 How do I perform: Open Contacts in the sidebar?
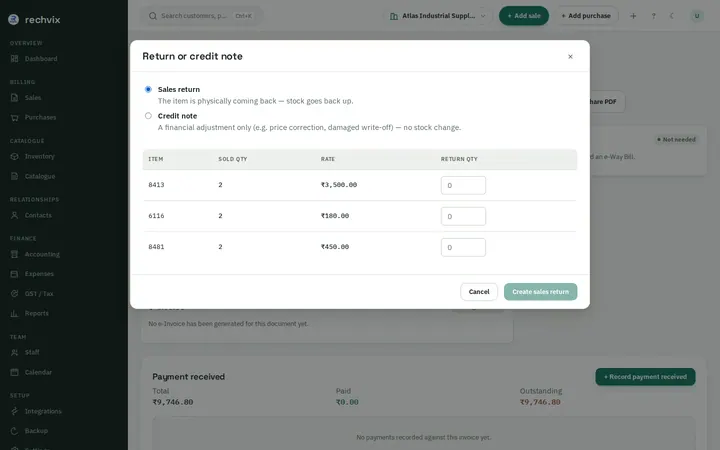tap(38, 215)
